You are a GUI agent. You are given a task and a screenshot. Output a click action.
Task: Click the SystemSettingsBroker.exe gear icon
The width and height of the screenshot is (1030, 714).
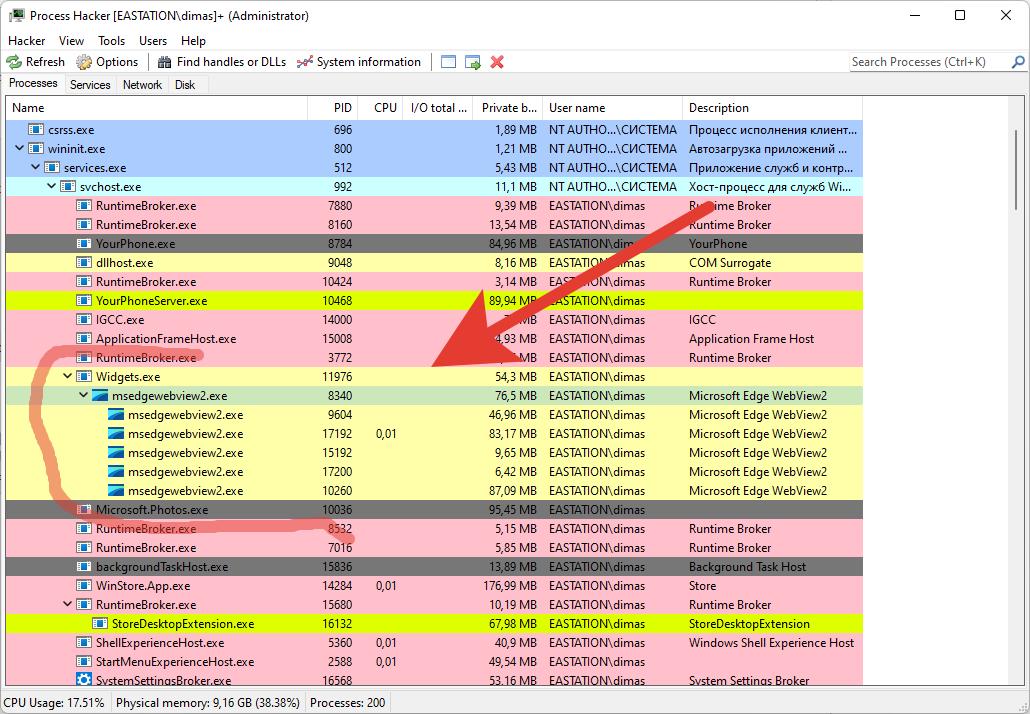tap(83, 679)
